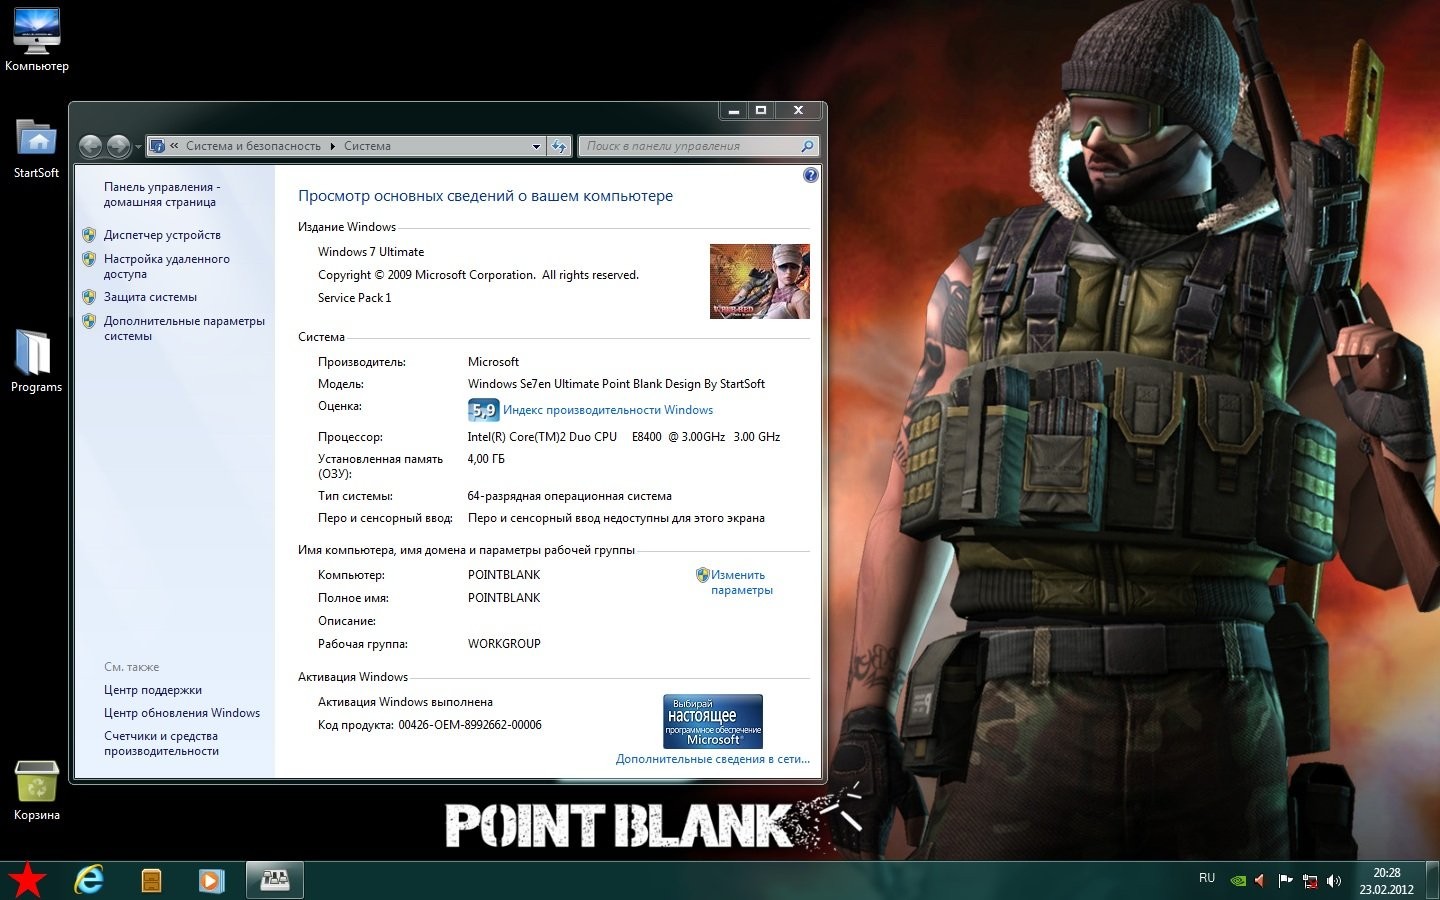Click the Show desktop strip
Screen dimensions: 1440x900
[1433, 881]
